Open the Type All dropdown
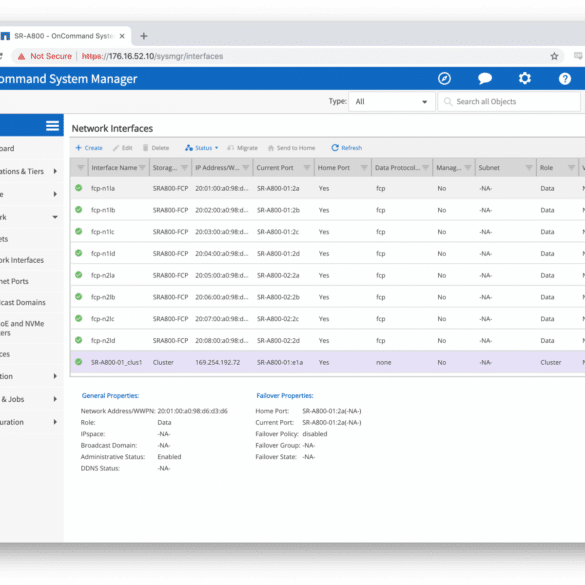 click(391, 101)
